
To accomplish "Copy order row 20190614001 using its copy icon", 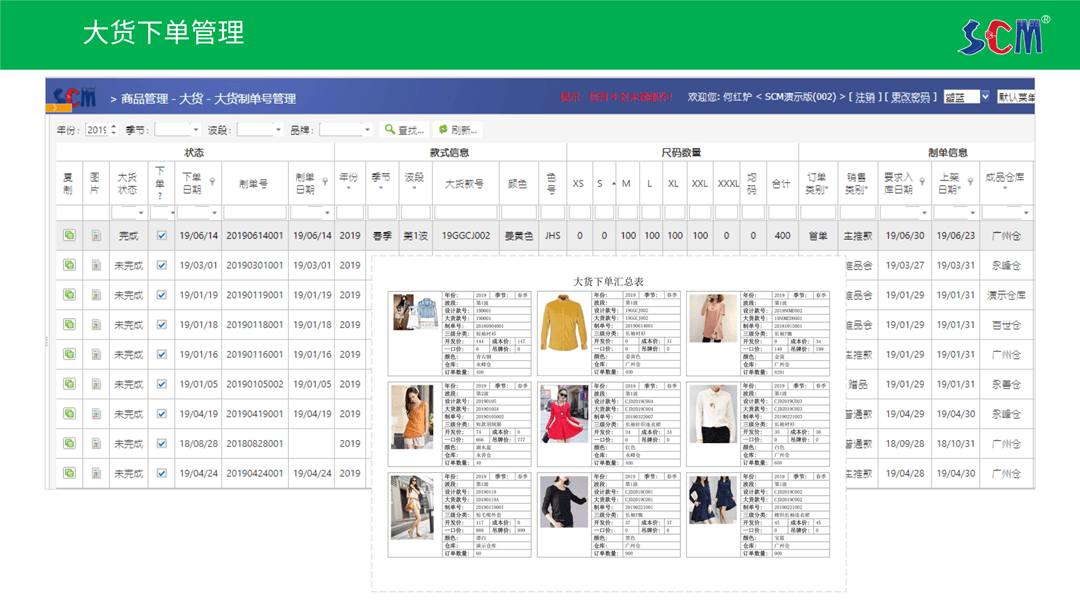I will 69,235.
